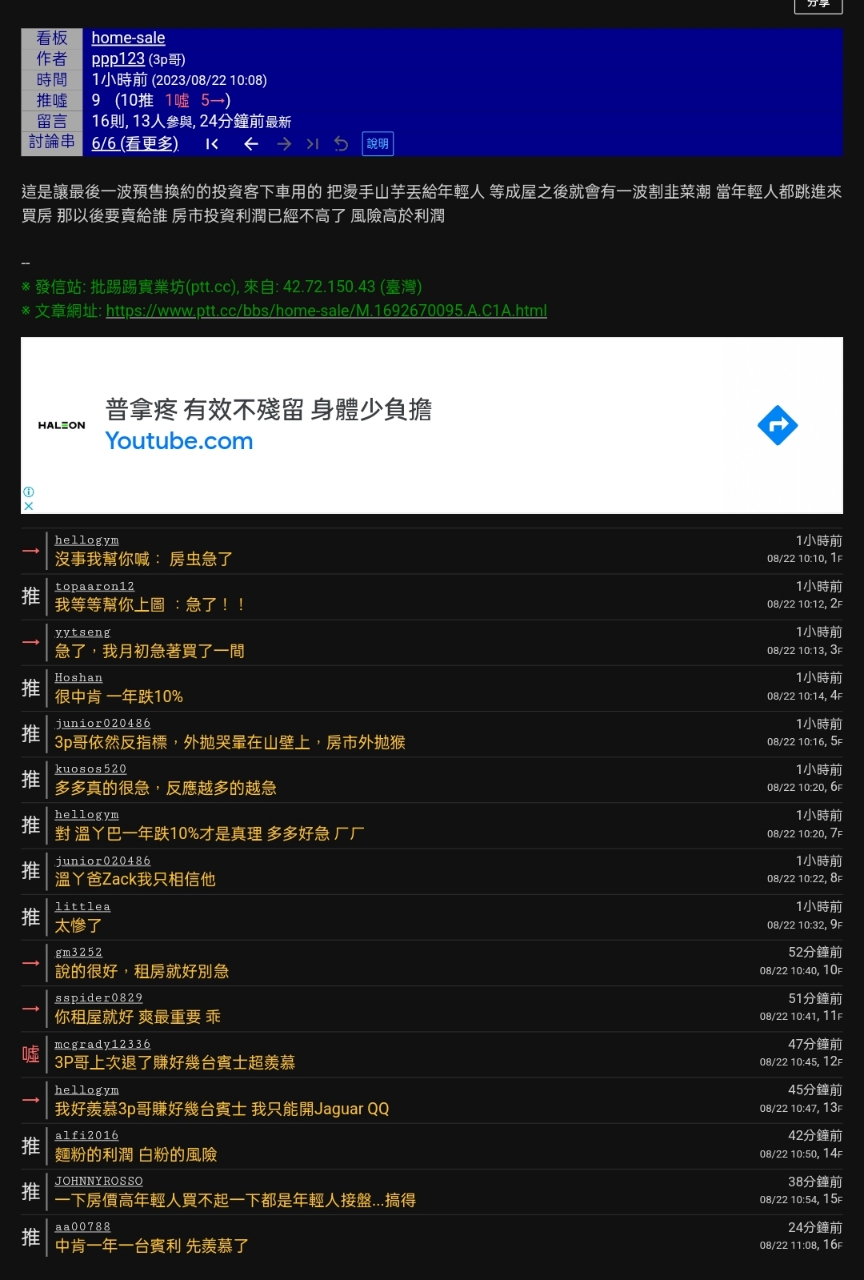Click the blue ad direction arrow icon
Image resolution: width=864 pixels, height=1280 pixels.
click(777, 425)
